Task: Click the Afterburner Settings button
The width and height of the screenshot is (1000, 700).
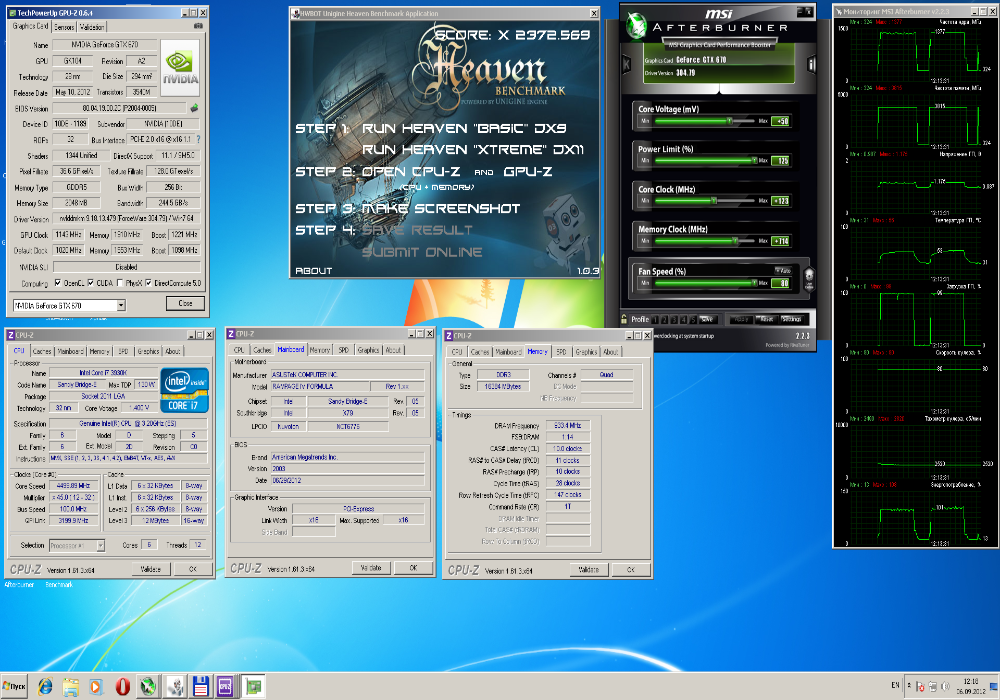Action: [x=792, y=319]
